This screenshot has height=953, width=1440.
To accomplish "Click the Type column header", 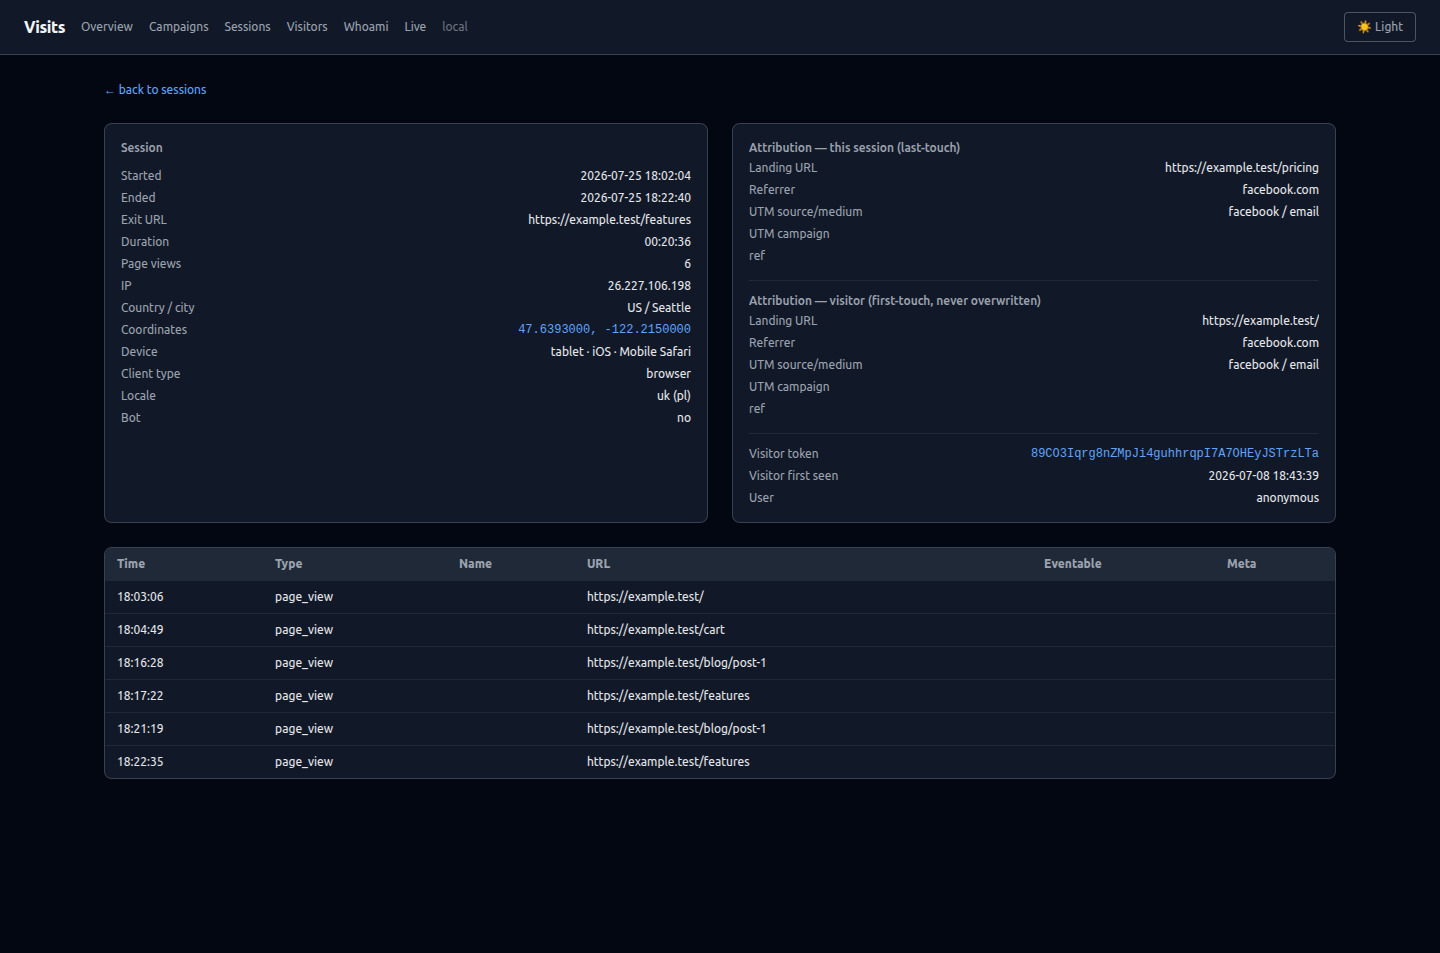I will click(289, 564).
